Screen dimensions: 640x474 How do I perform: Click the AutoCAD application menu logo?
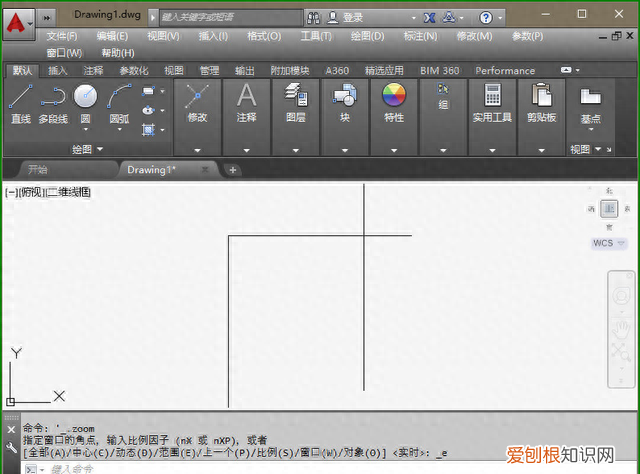tap(15, 18)
